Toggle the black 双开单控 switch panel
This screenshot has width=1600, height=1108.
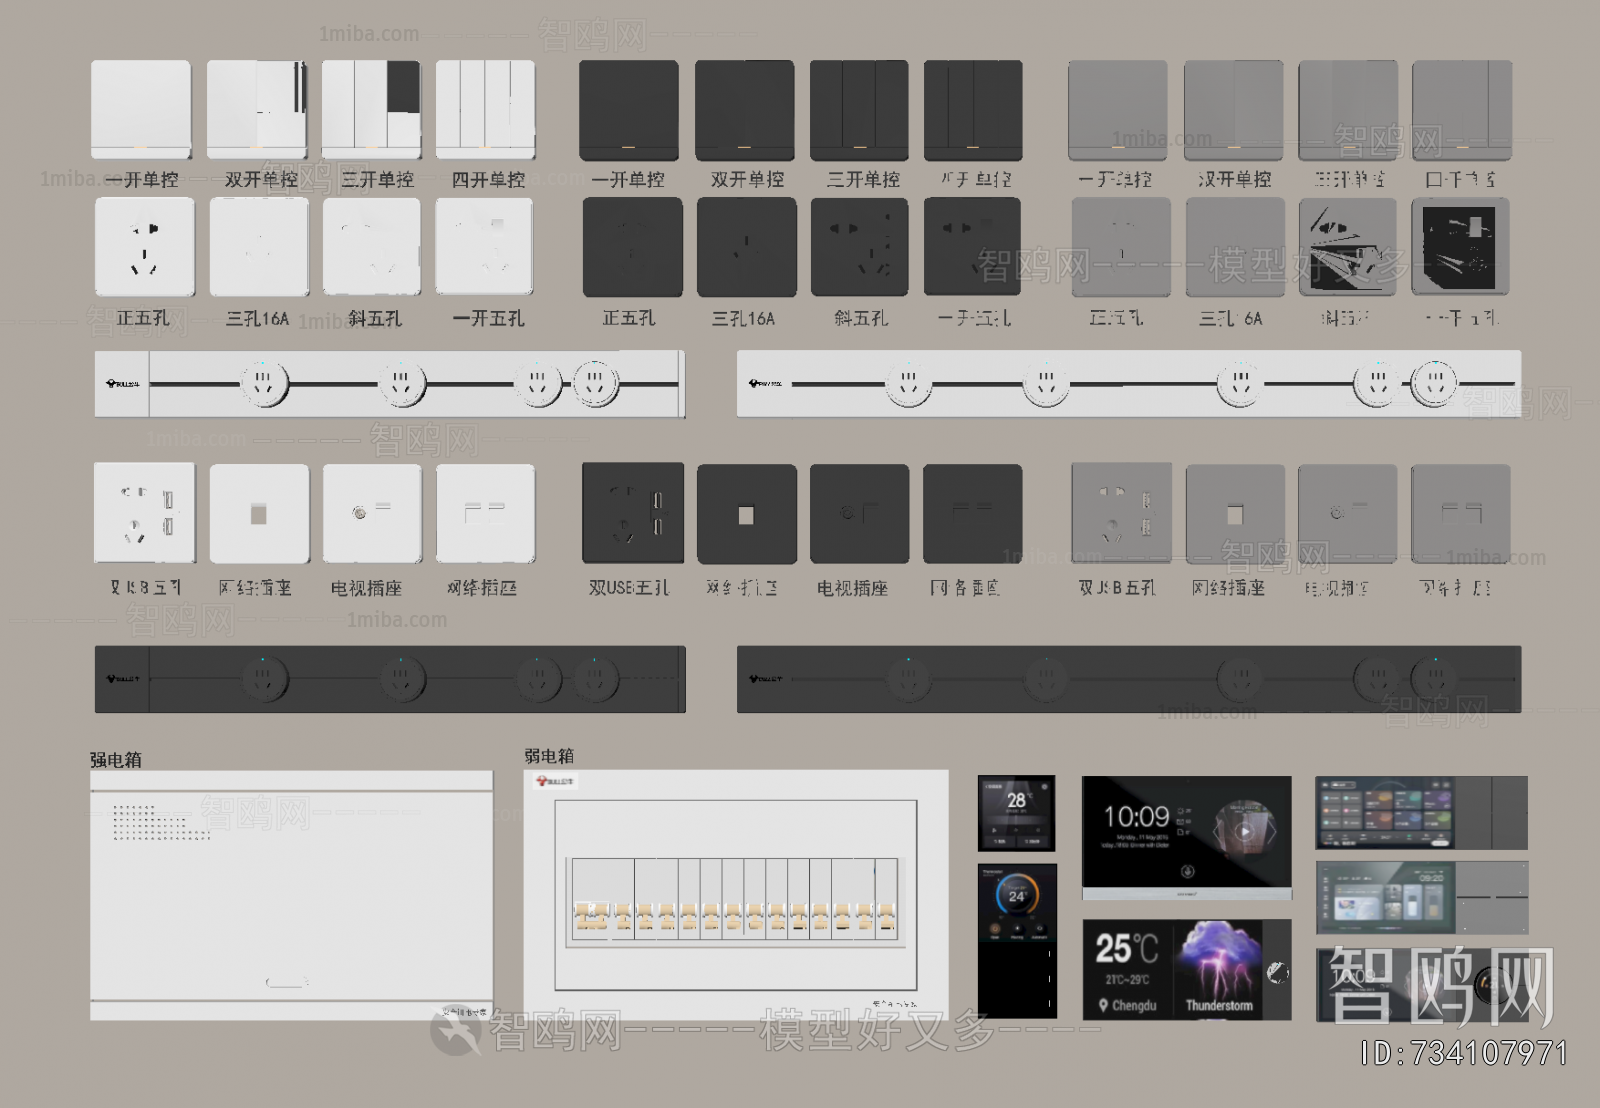pyautogui.click(x=744, y=109)
